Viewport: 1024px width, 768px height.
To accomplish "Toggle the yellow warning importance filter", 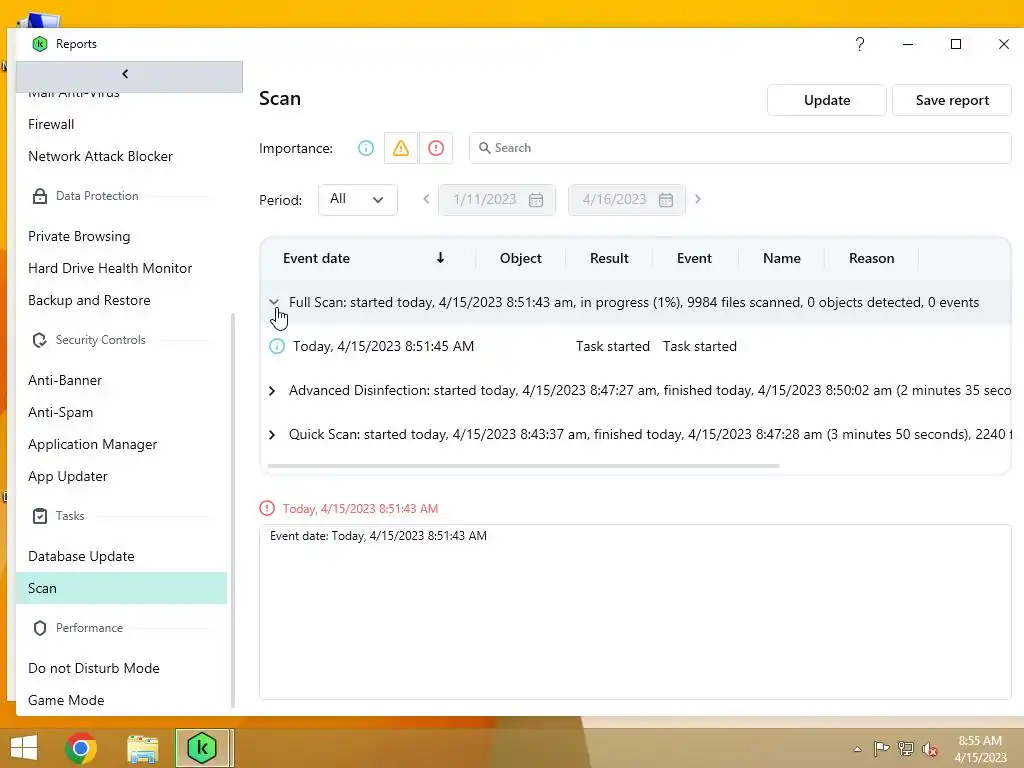I will coord(401,148).
